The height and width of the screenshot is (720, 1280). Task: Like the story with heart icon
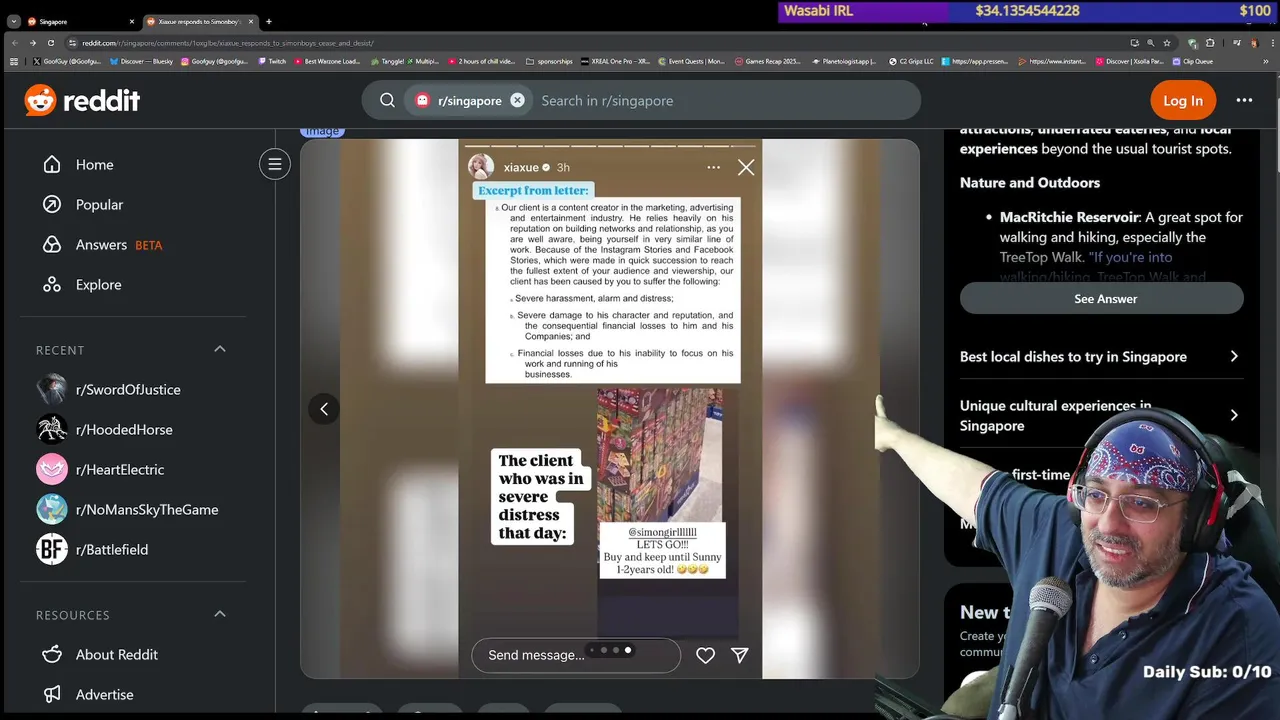(705, 655)
